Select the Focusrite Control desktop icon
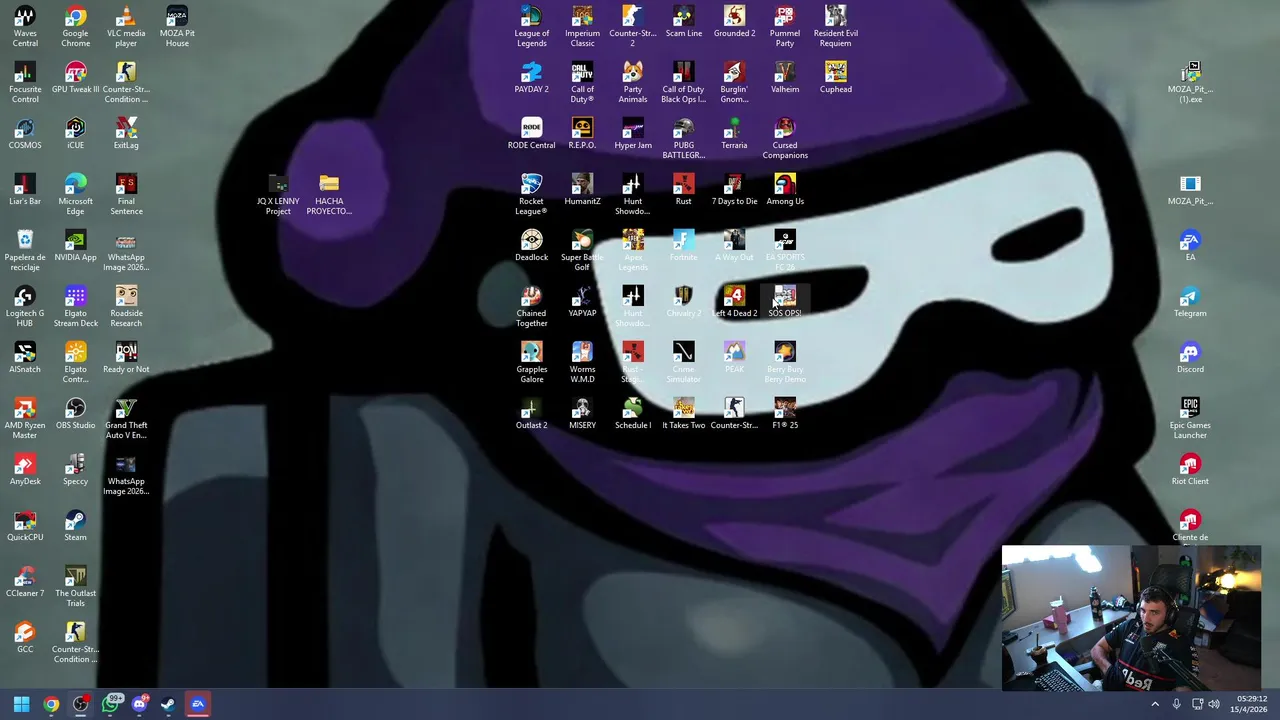This screenshot has height=720, width=1280. [25, 82]
